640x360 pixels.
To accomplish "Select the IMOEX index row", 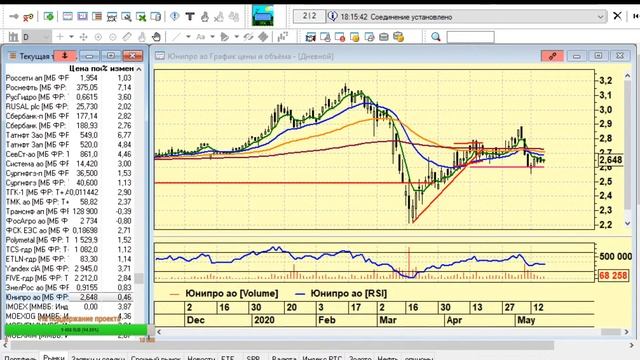I will pyautogui.click(x=69, y=307).
